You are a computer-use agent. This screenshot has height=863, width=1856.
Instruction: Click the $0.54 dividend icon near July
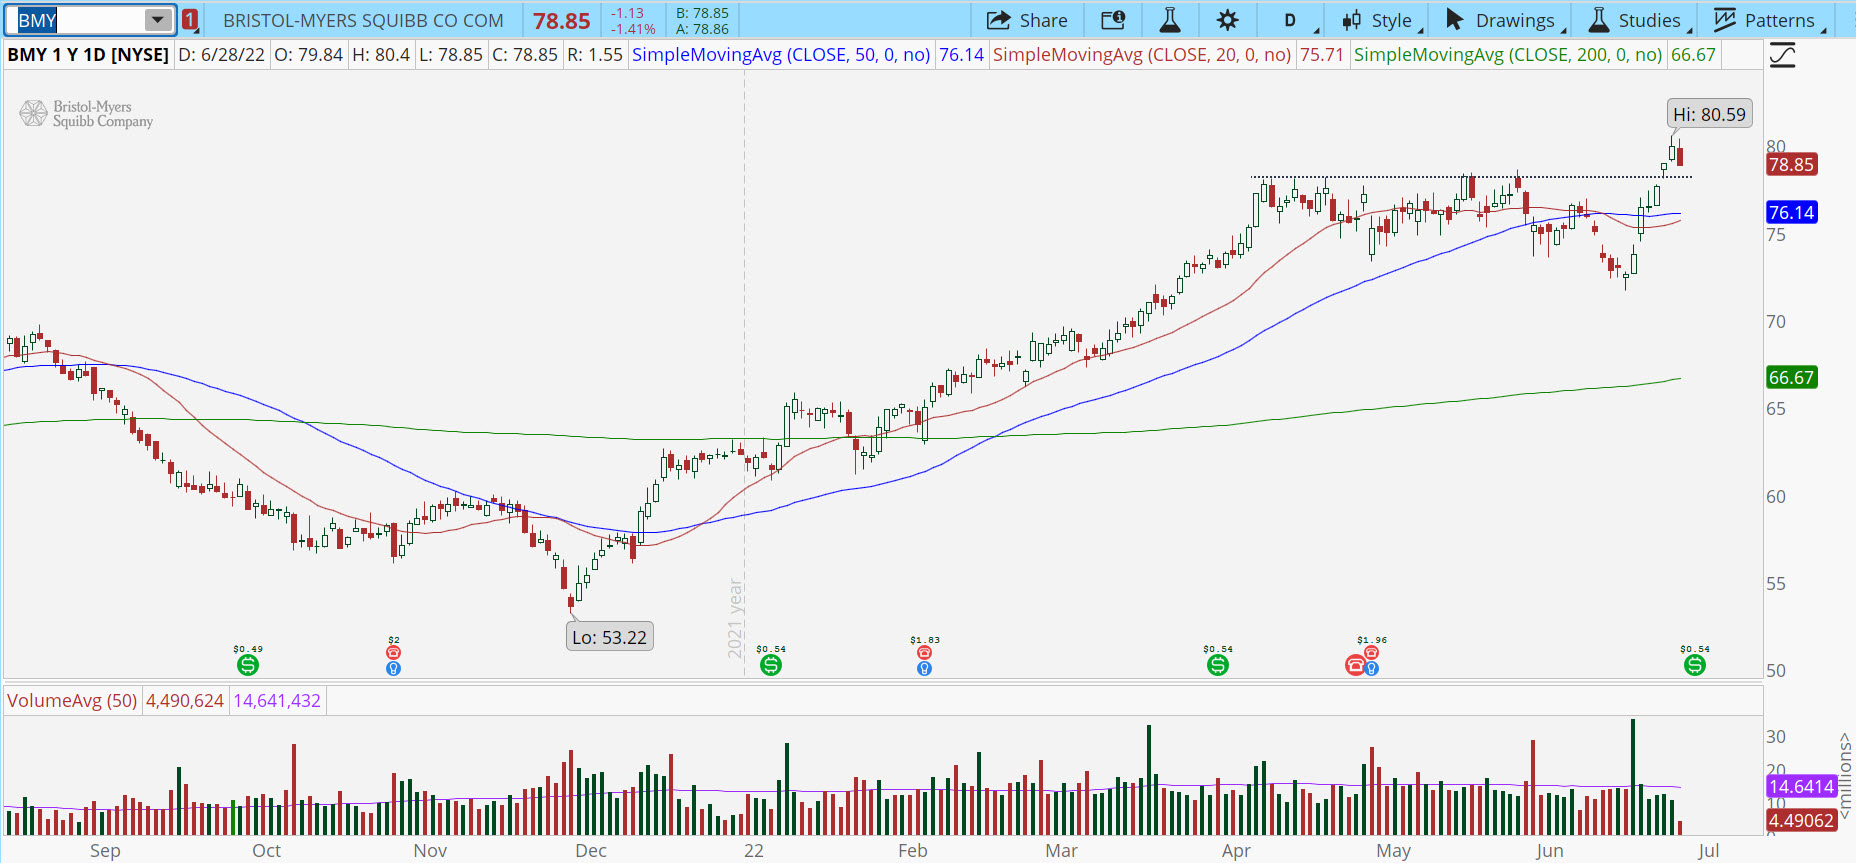coord(1695,665)
